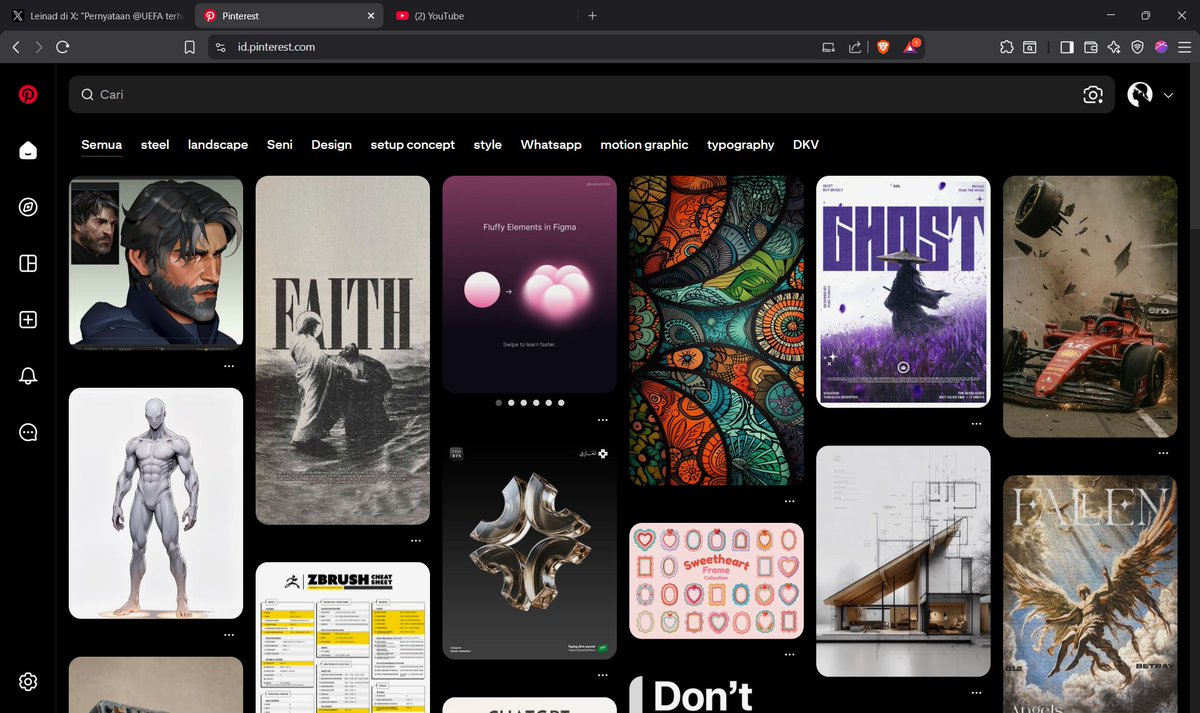
Task: Open the Fluffy Elements in Figma pin
Action: (x=530, y=285)
